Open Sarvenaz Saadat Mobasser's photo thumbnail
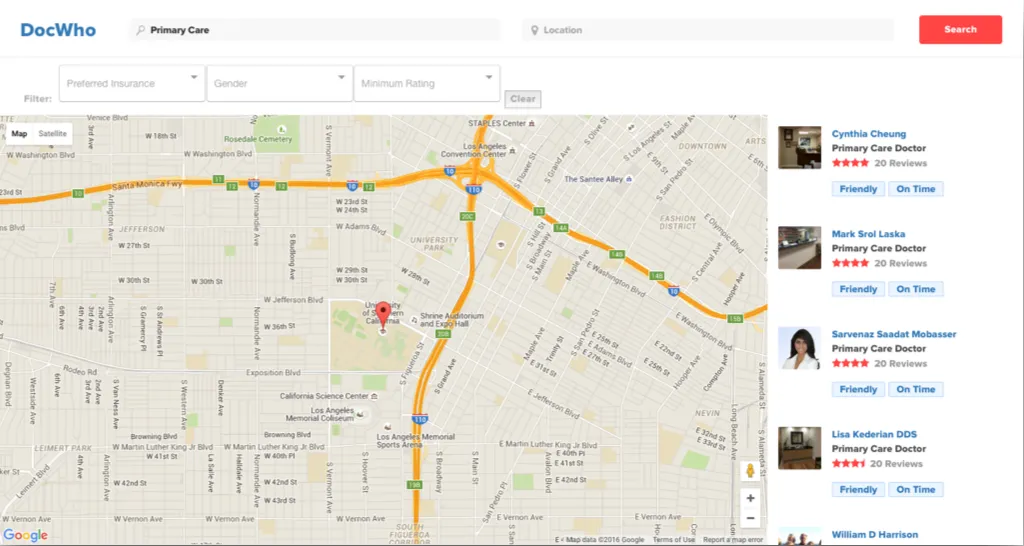Screen dimensions: 1024x546 [x=799, y=348]
